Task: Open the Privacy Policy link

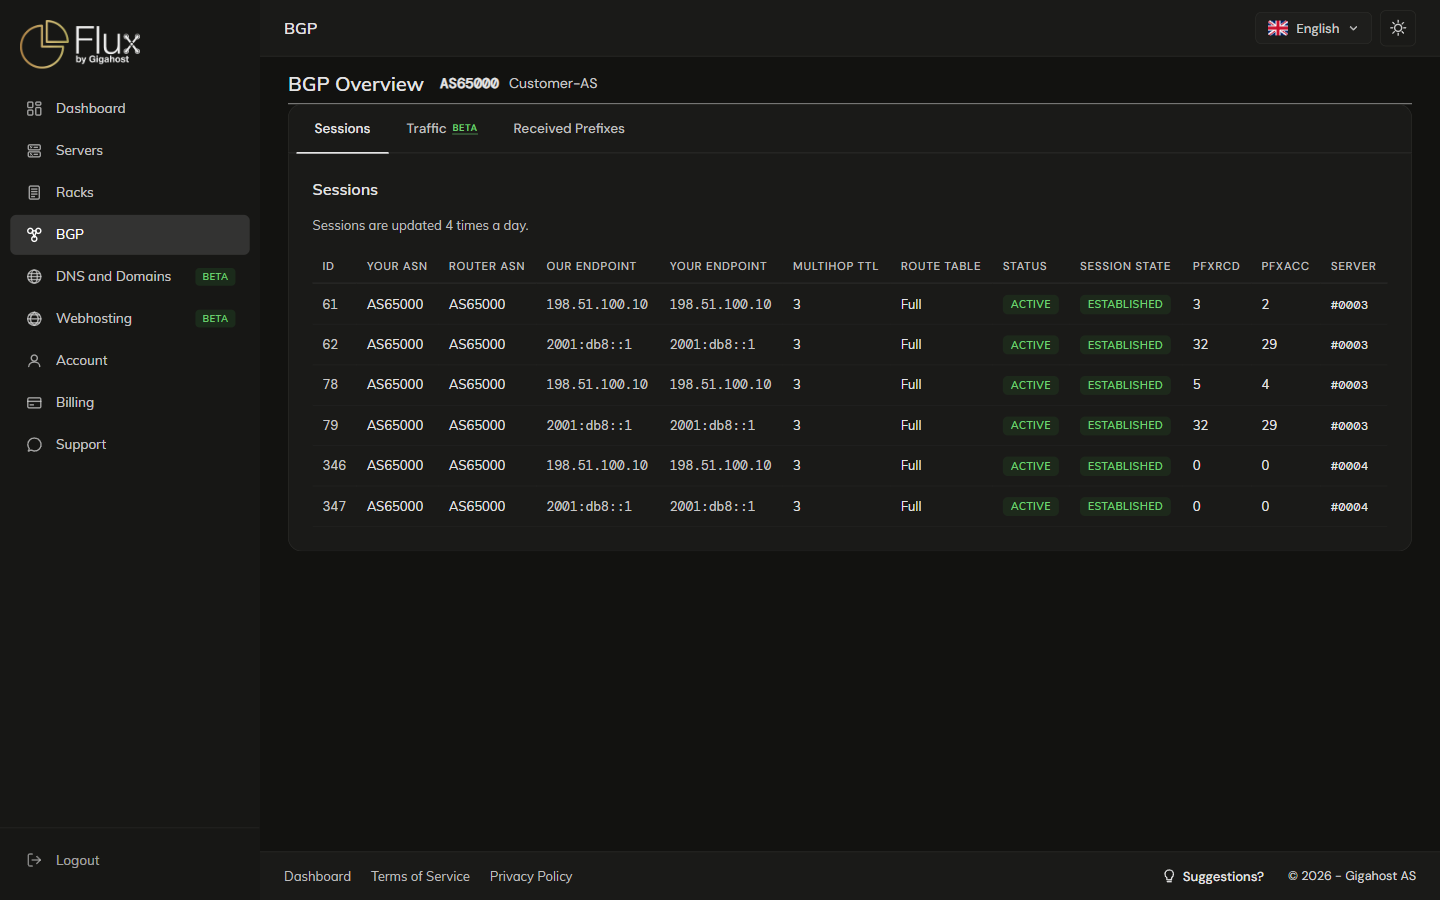Action: (531, 876)
